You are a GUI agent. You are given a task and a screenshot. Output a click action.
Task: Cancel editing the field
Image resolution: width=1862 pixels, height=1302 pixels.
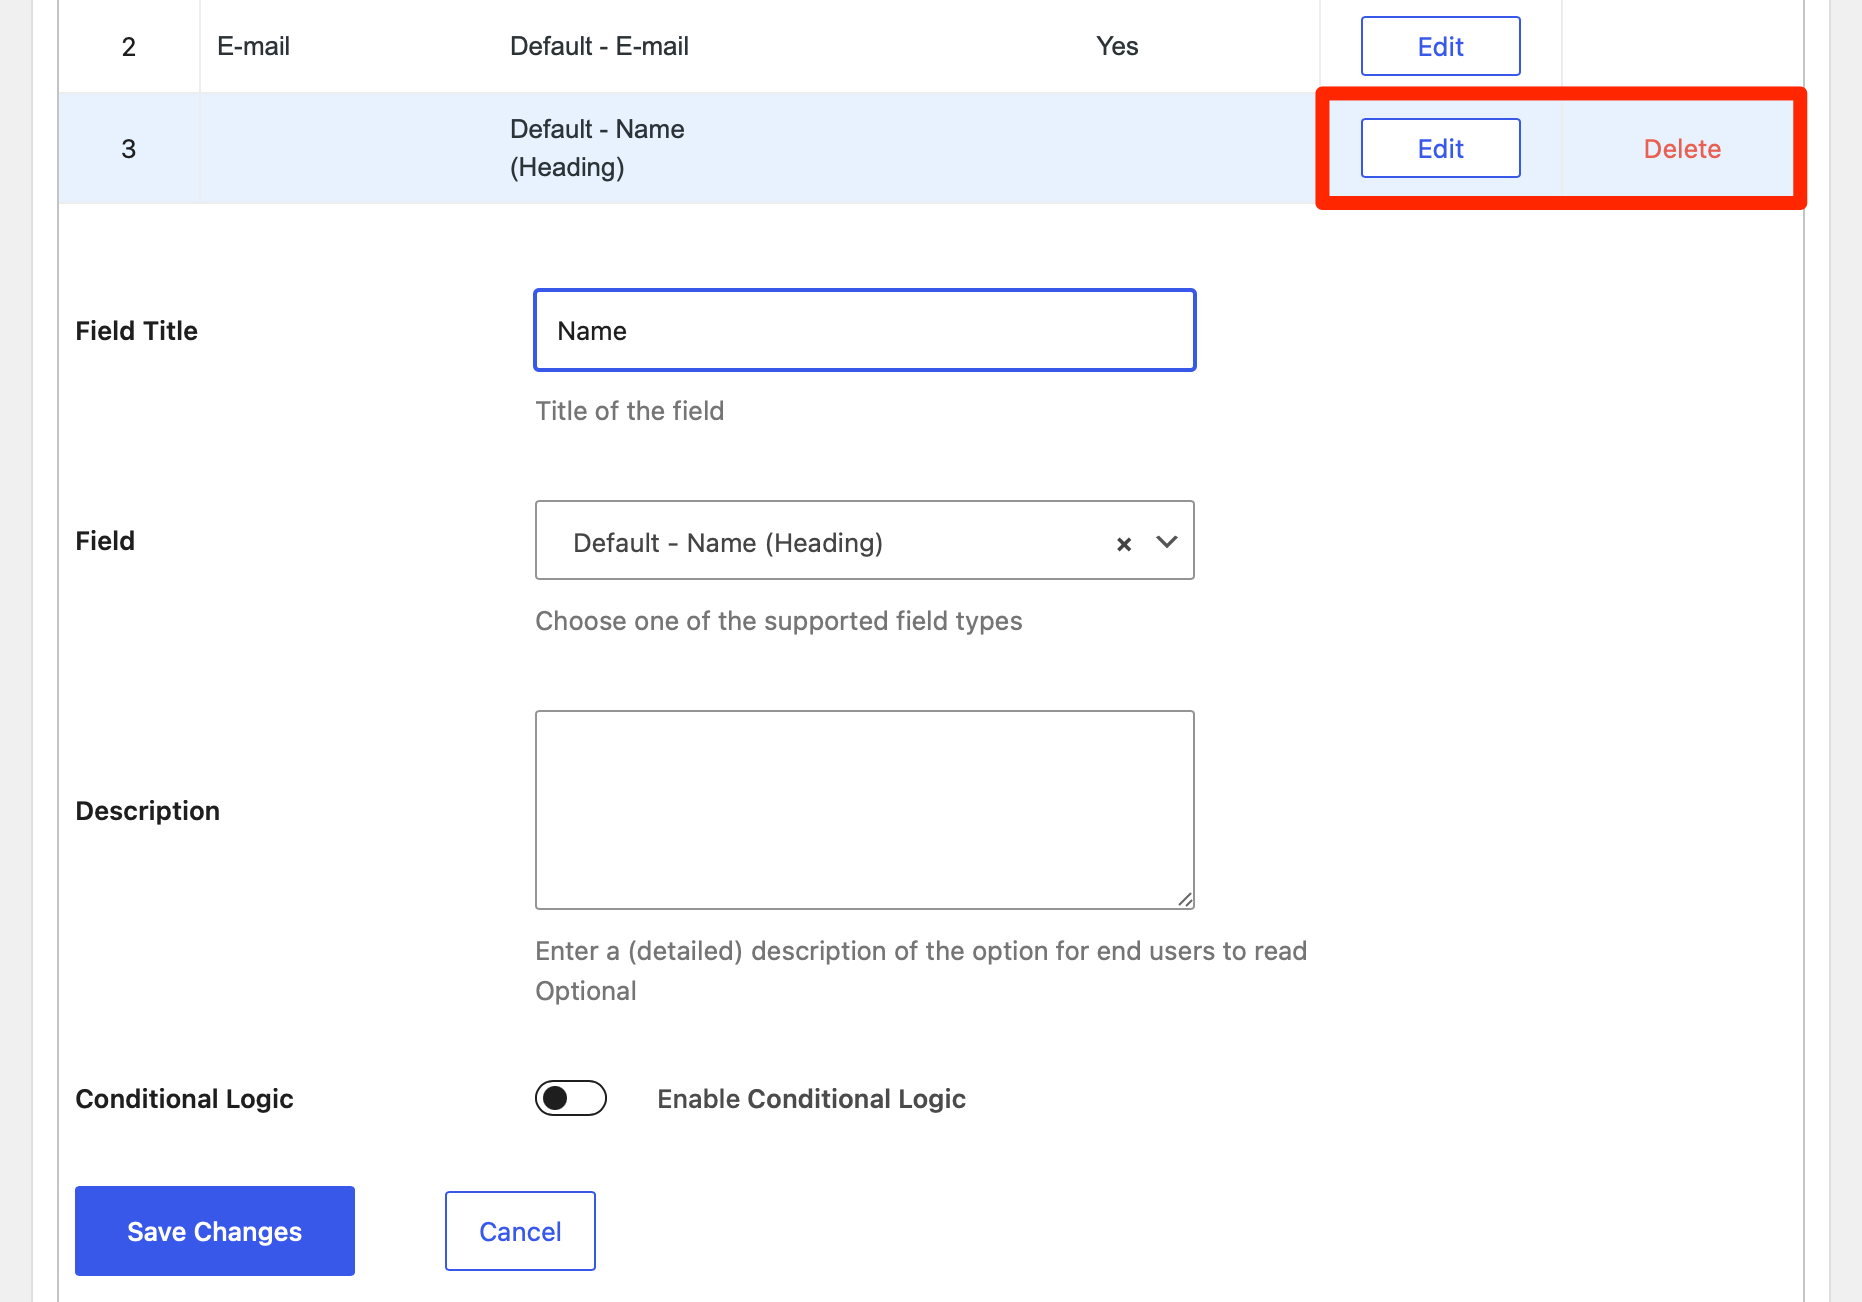coord(520,1231)
